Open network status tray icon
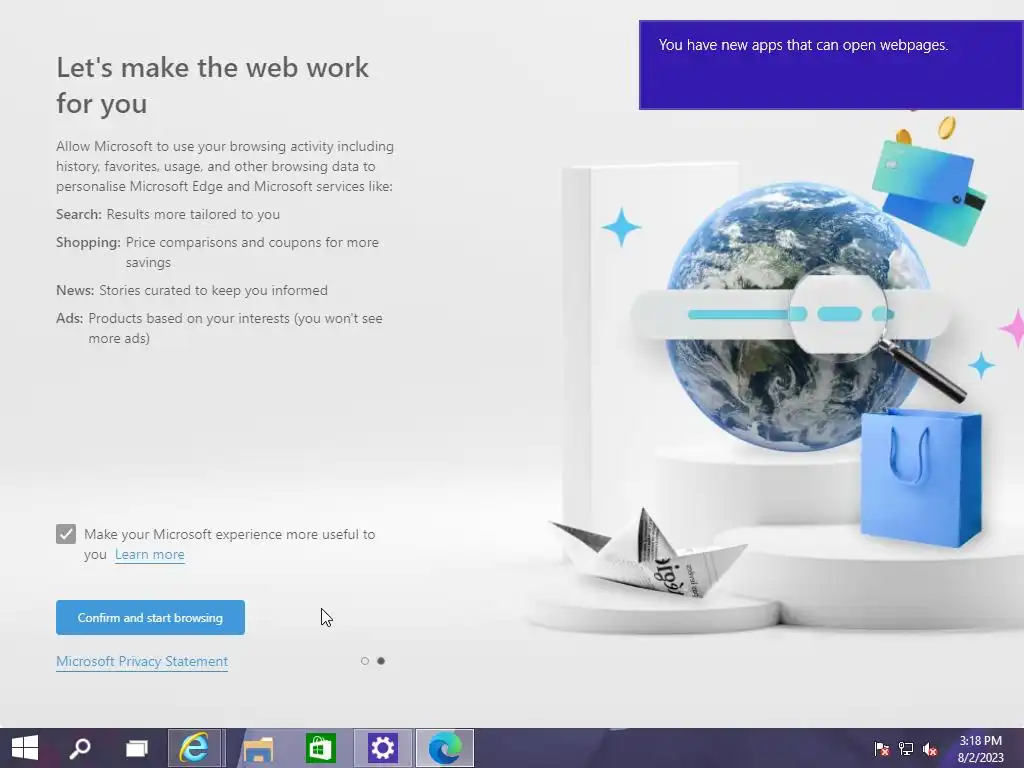This screenshot has height=768, width=1024. pos(906,748)
